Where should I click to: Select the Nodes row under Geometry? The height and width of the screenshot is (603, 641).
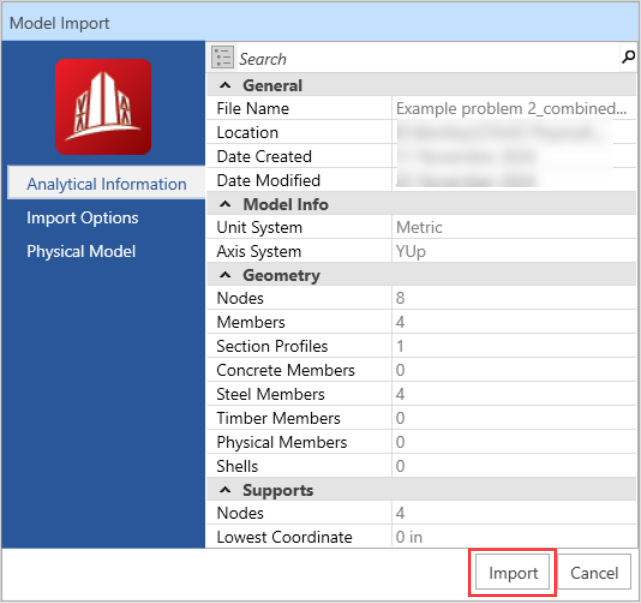[x=421, y=298]
